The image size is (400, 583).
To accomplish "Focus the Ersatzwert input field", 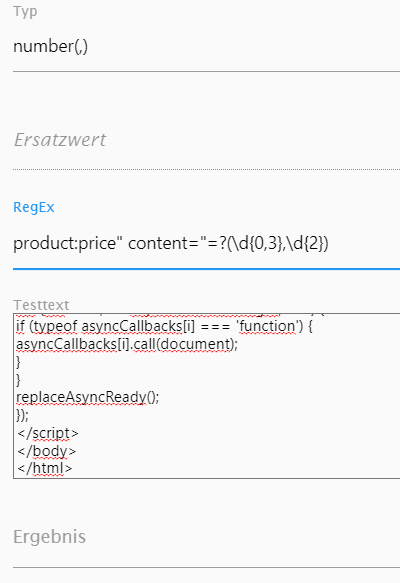I will [206, 141].
